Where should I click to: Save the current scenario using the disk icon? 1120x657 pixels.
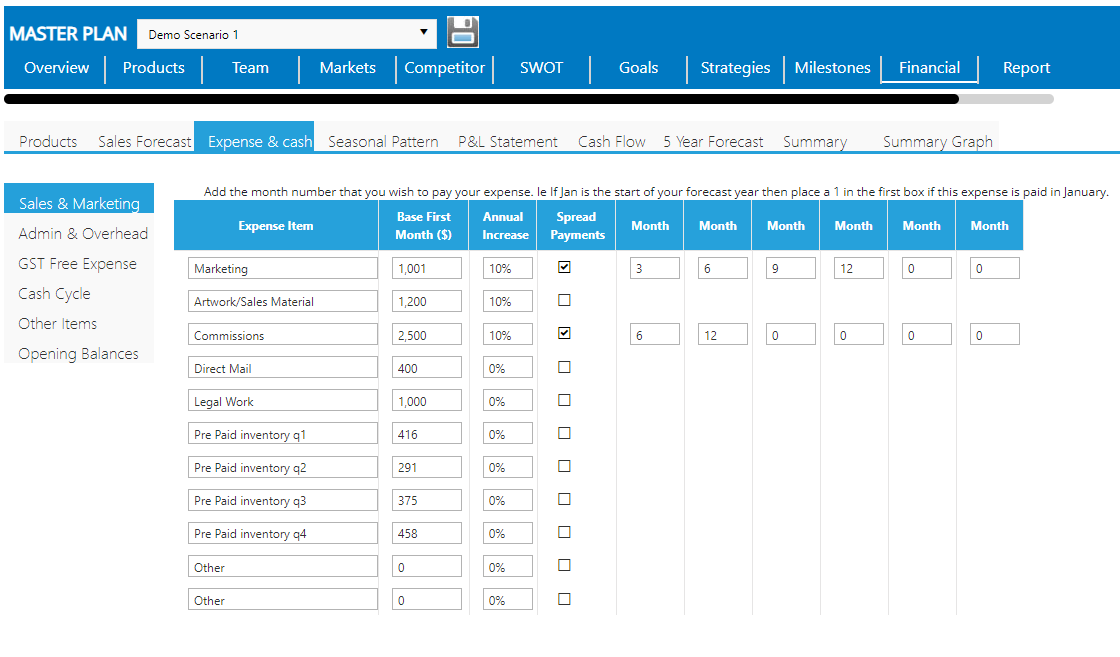(462, 31)
